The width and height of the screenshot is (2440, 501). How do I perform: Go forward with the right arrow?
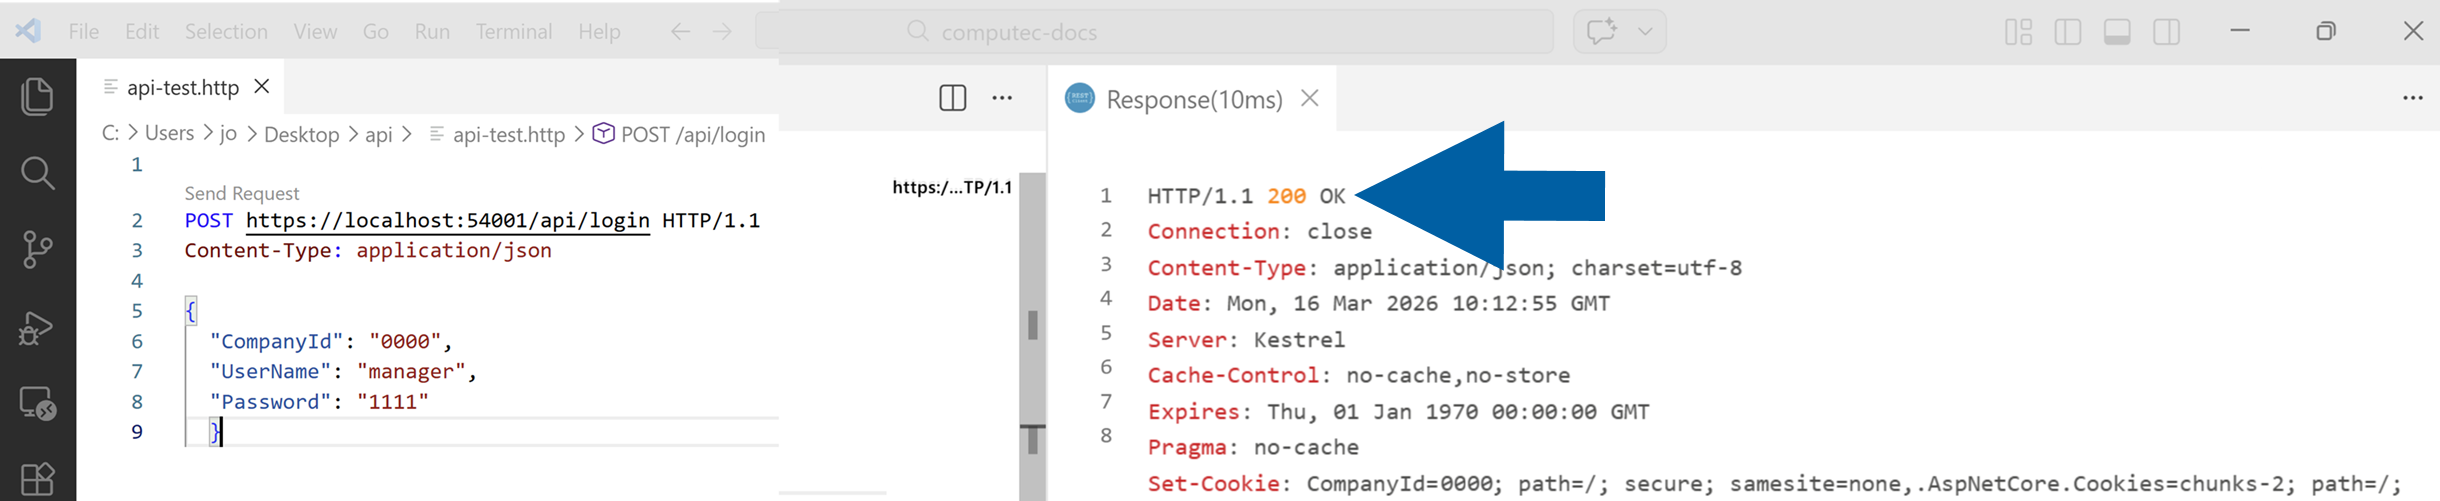click(x=722, y=32)
